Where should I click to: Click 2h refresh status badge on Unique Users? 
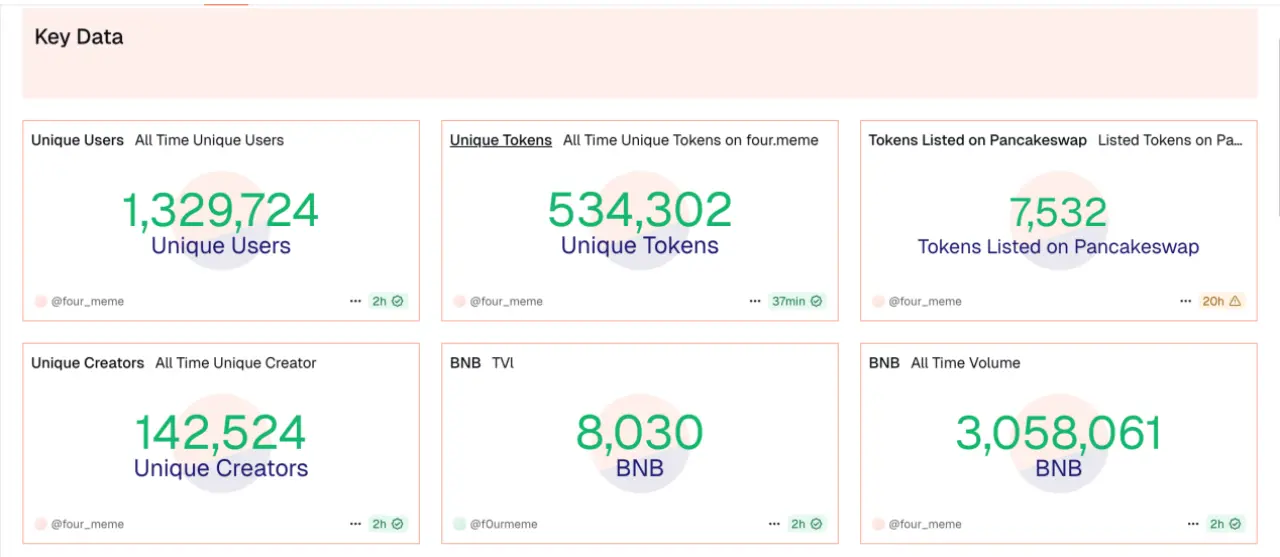click(388, 301)
